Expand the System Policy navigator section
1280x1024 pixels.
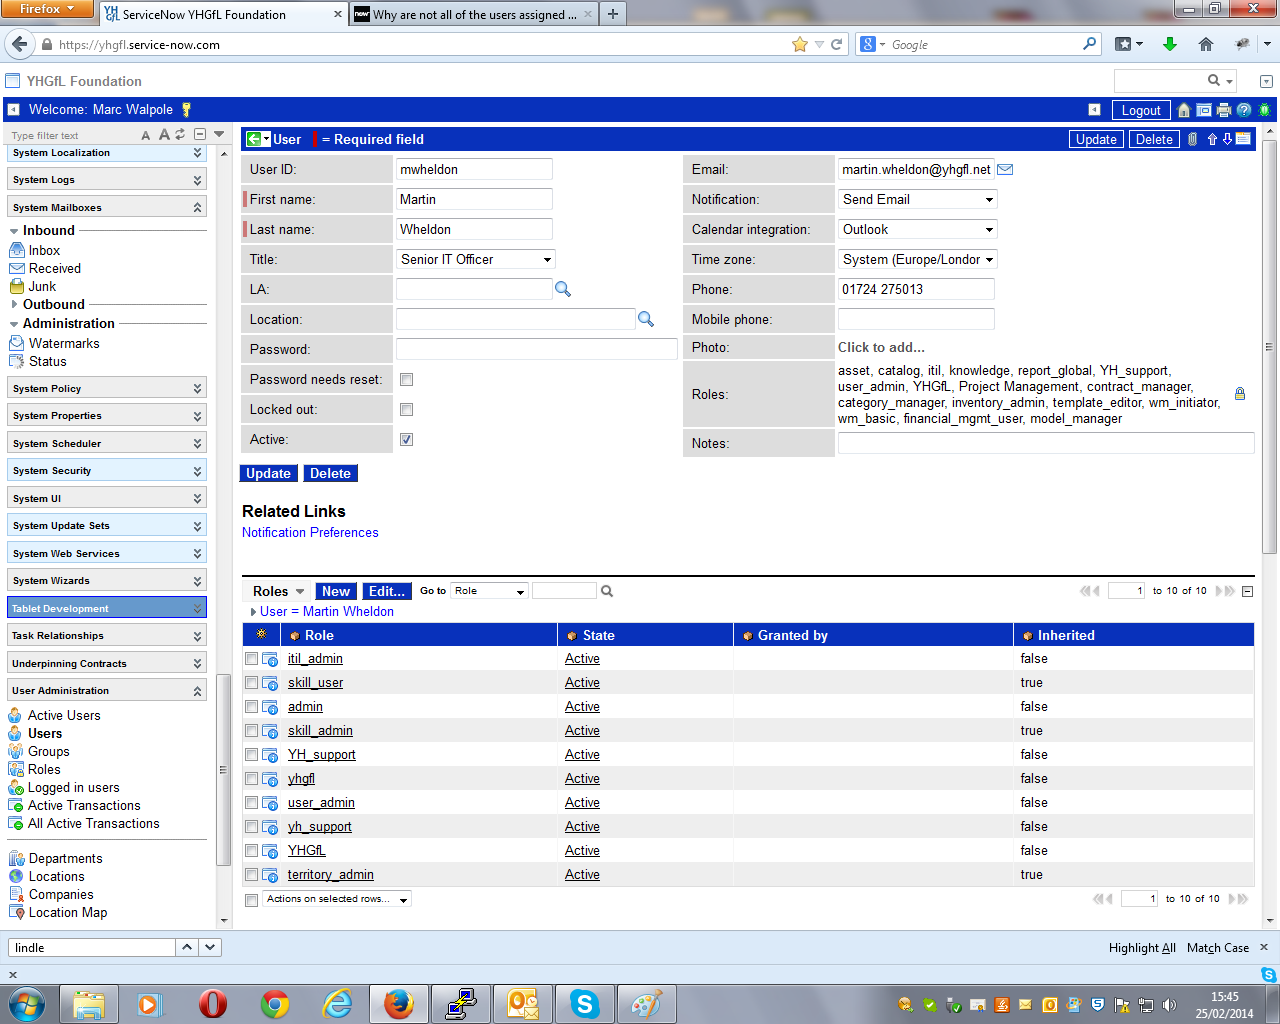click(107, 388)
